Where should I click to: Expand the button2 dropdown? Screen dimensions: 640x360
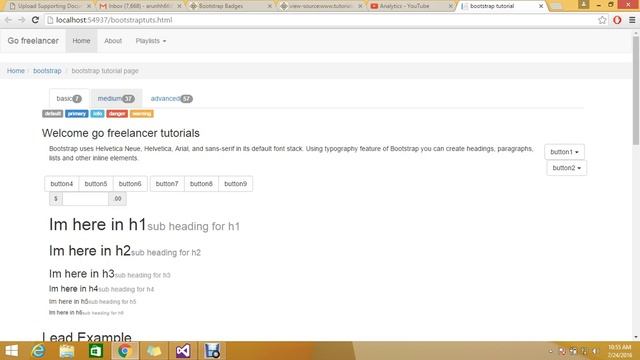[567, 168]
